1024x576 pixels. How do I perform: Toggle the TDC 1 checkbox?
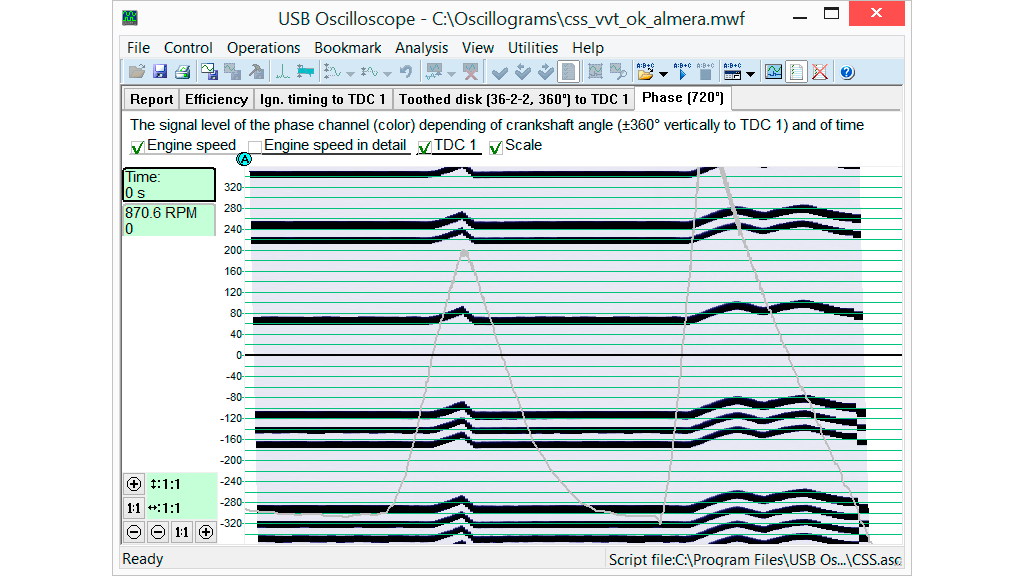click(425, 147)
